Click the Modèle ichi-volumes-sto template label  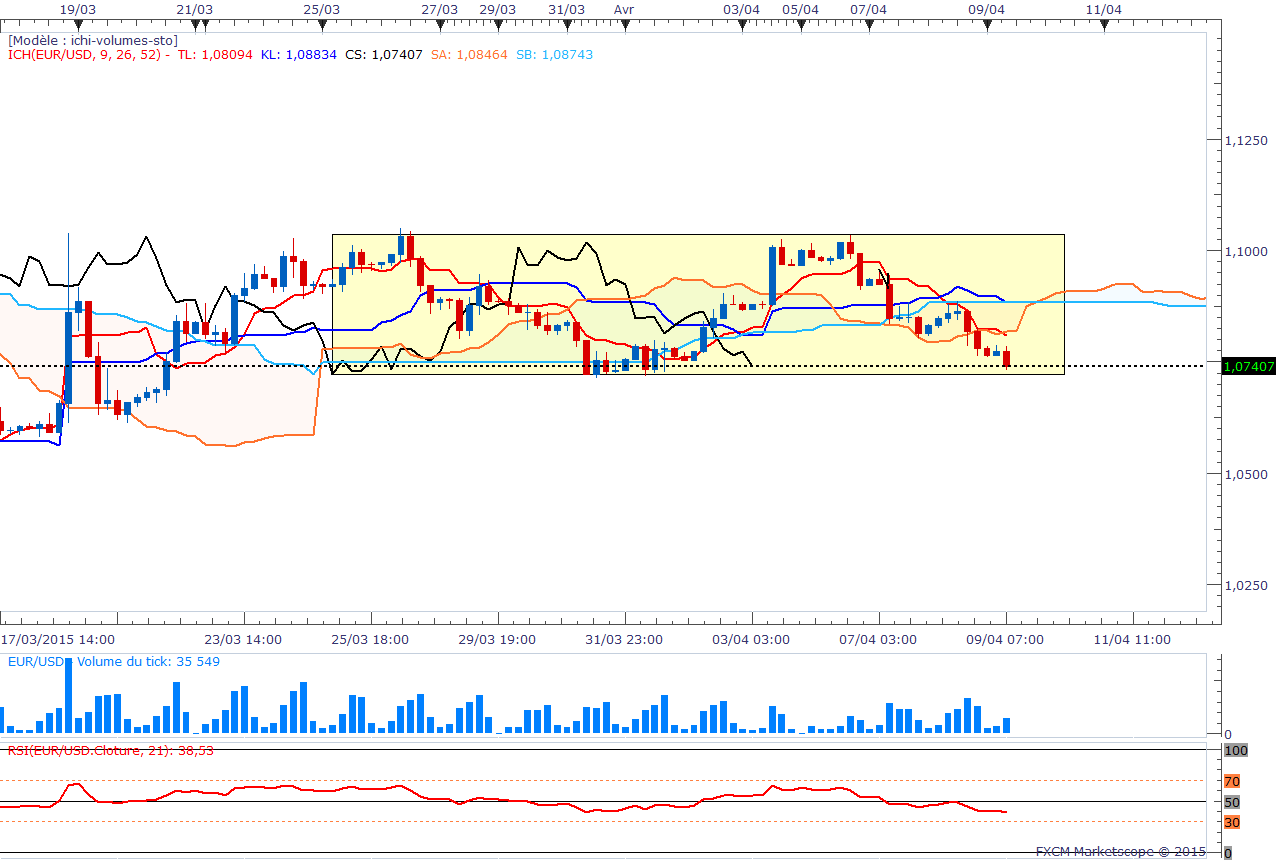[93, 41]
